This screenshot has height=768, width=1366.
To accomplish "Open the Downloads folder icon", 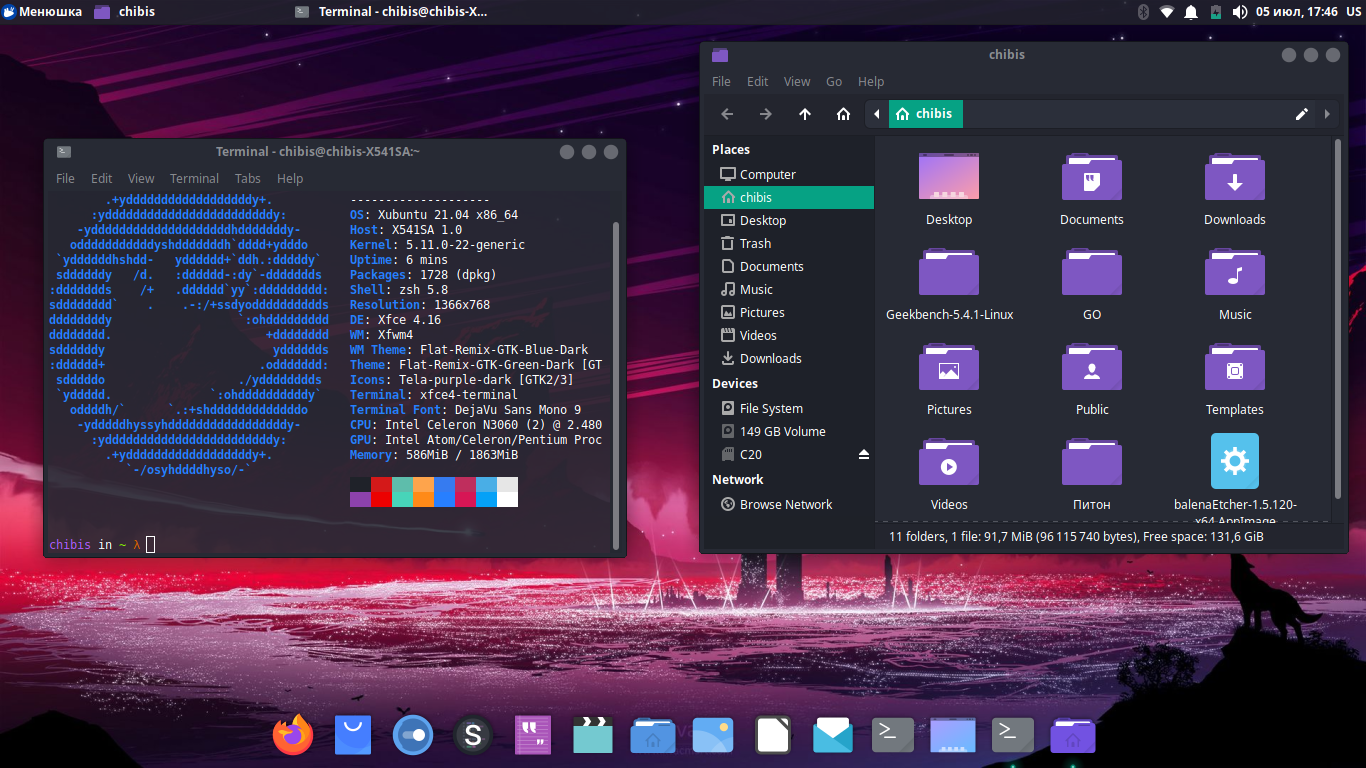I will click(1235, 178).
